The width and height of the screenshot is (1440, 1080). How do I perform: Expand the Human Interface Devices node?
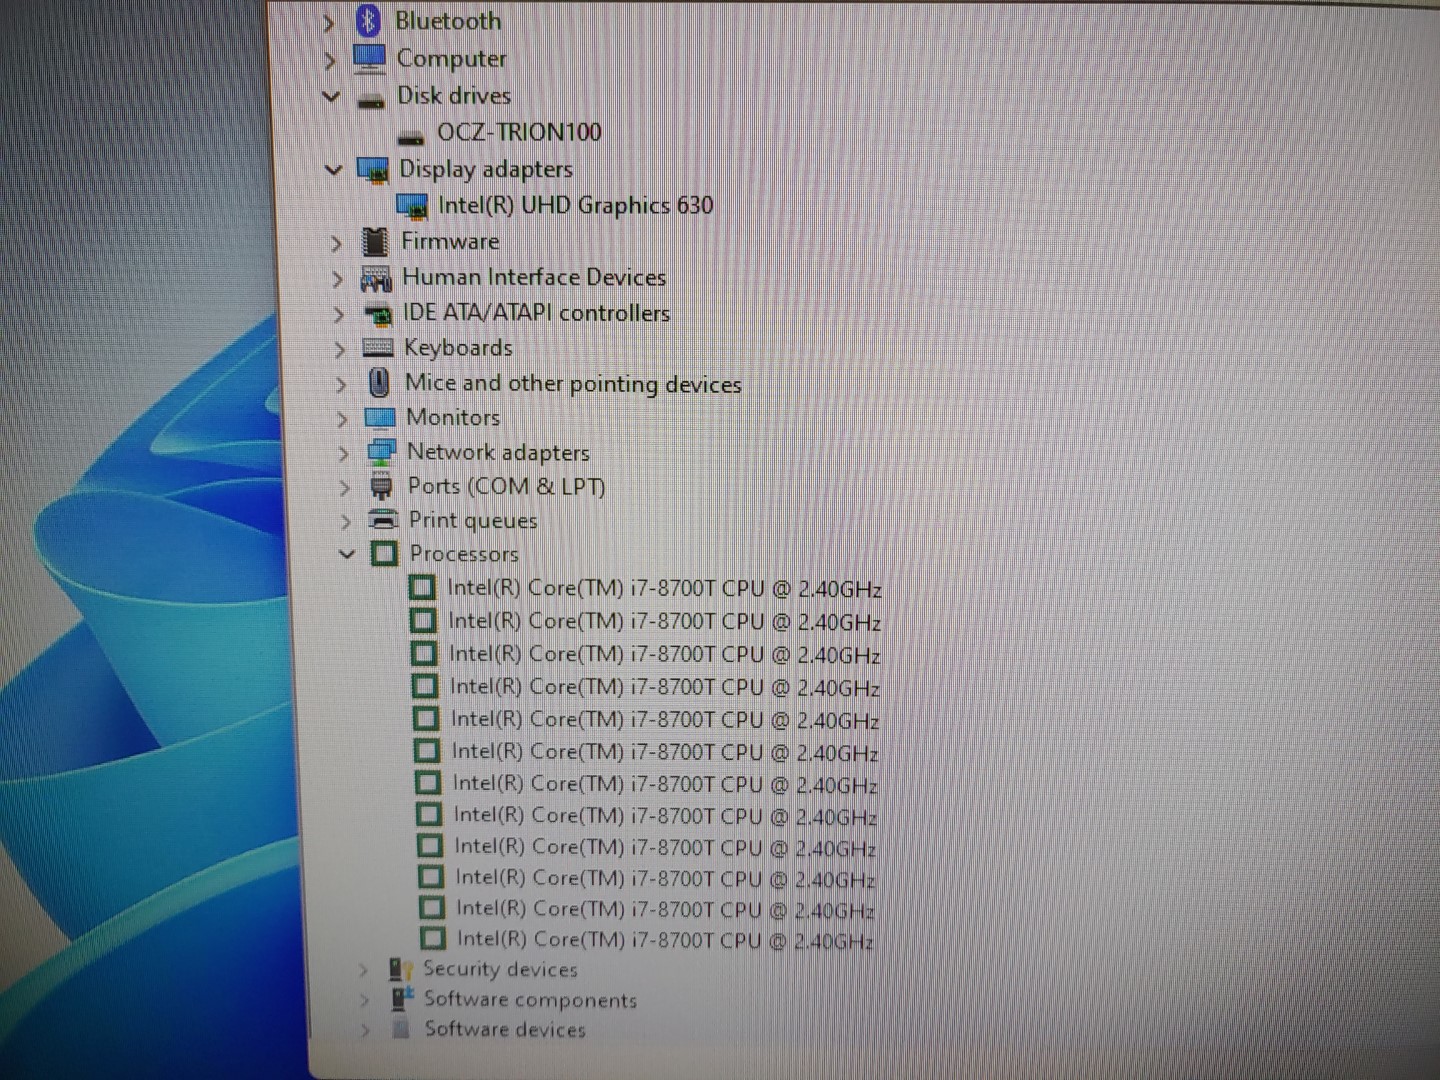(337, 279)
